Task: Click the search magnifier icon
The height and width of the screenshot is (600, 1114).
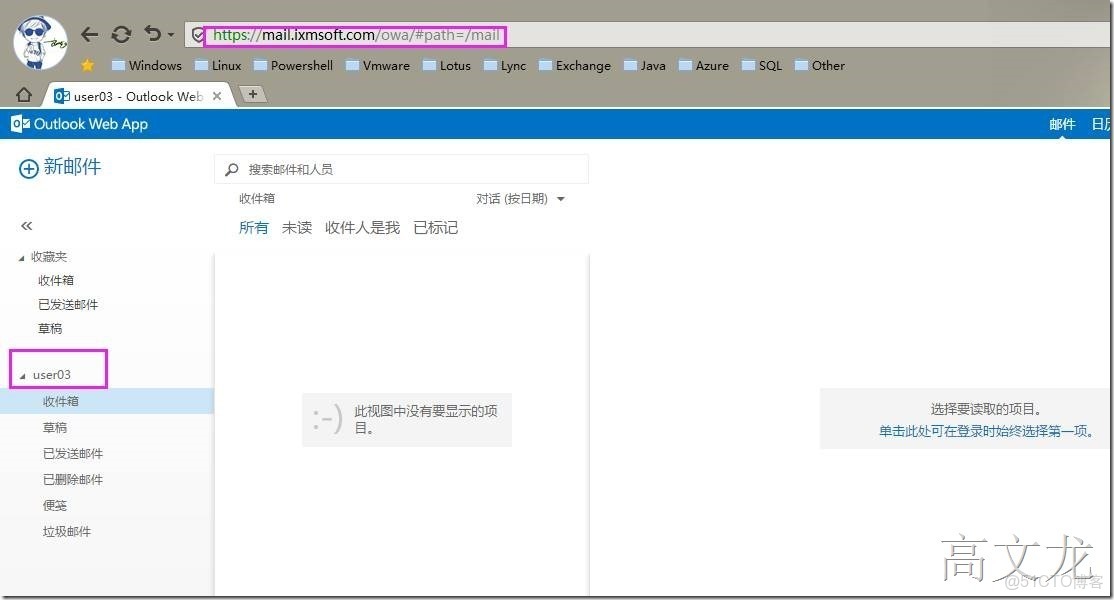Action: (x=231, y=169)
